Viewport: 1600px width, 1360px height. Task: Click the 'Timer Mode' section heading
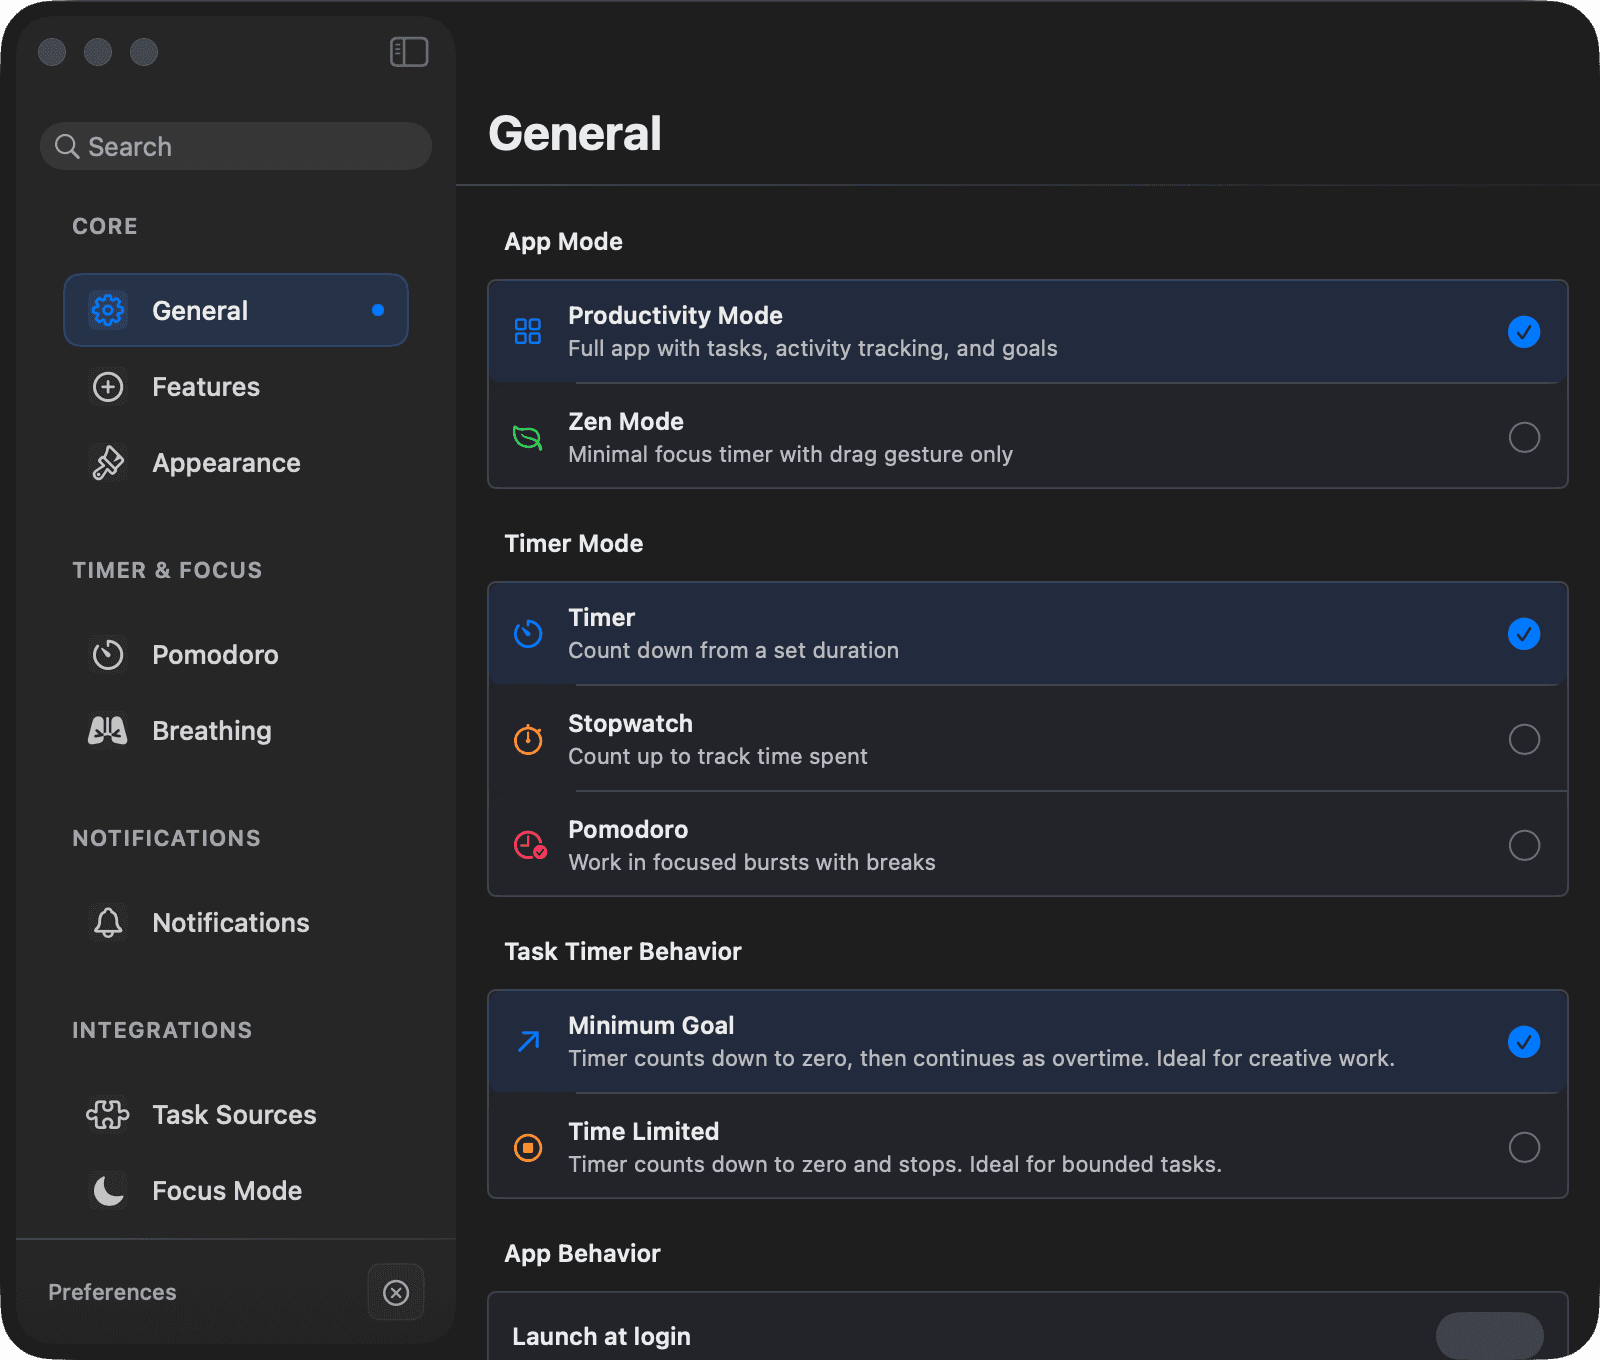[574, 543]
